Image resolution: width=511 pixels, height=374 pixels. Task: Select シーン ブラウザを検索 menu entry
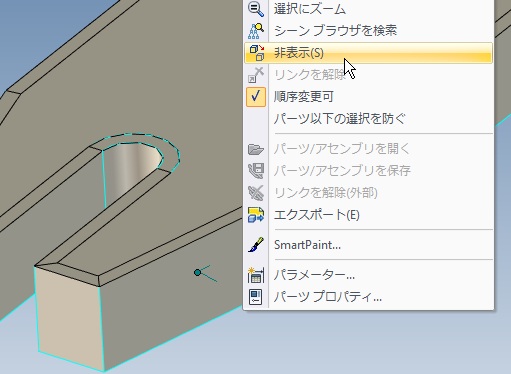pos(368,31)
